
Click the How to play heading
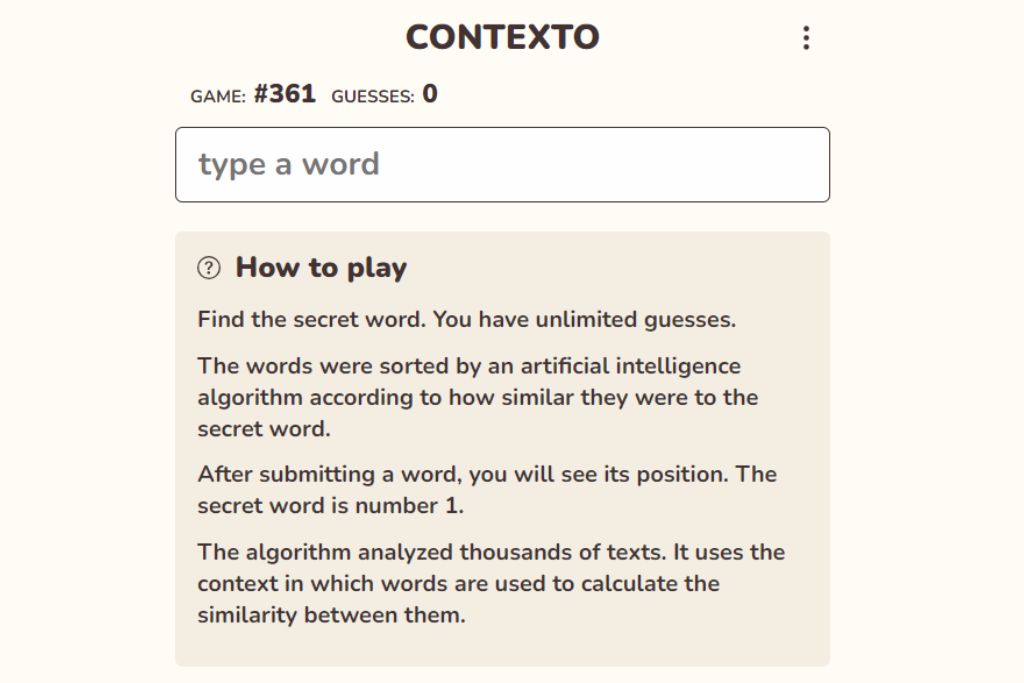click(x=322, y=267)
